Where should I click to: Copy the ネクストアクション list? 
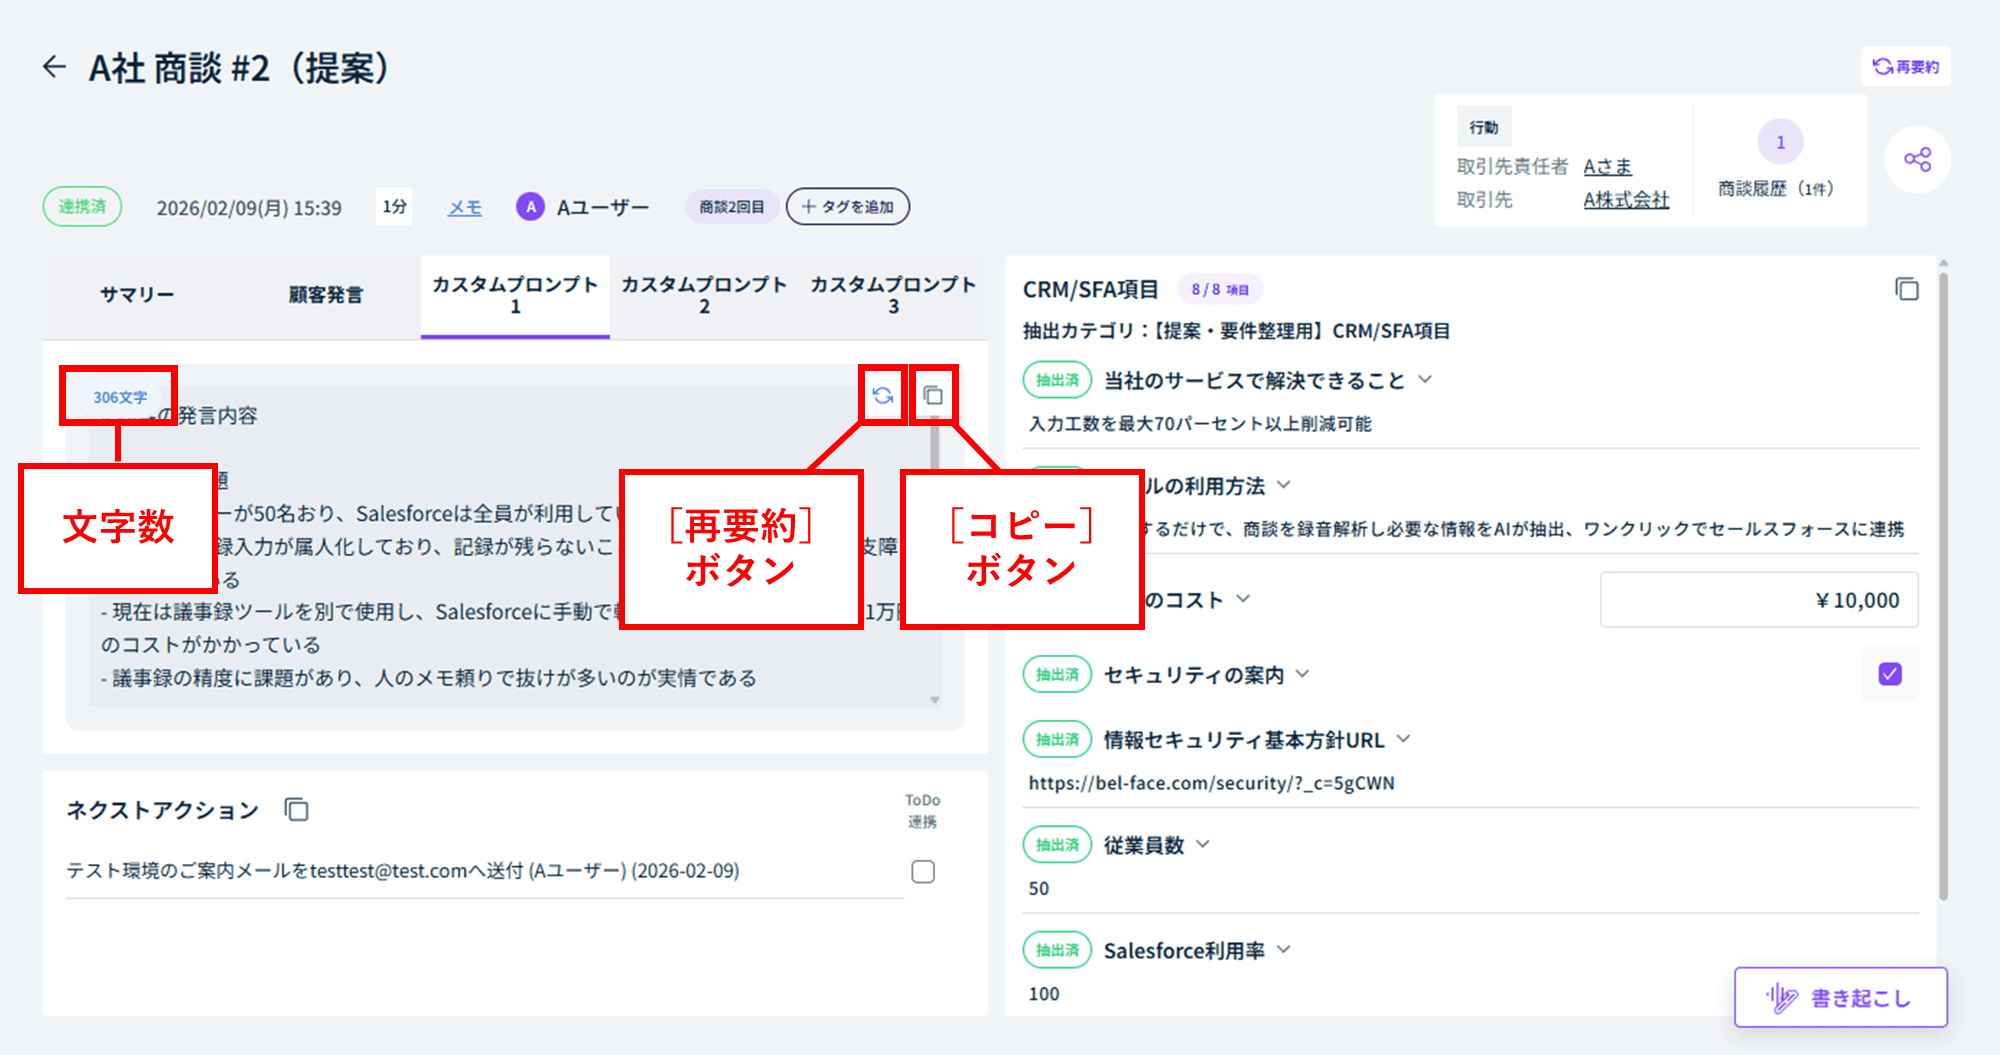click(297, 809)
